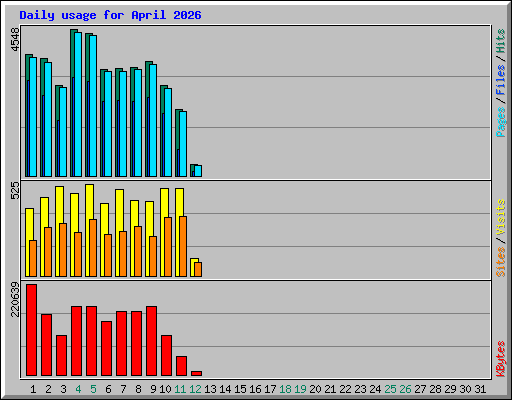512x400 pixels.
Task: Click the 'Daily usage for April 2026' title
Action: [110, 15]
